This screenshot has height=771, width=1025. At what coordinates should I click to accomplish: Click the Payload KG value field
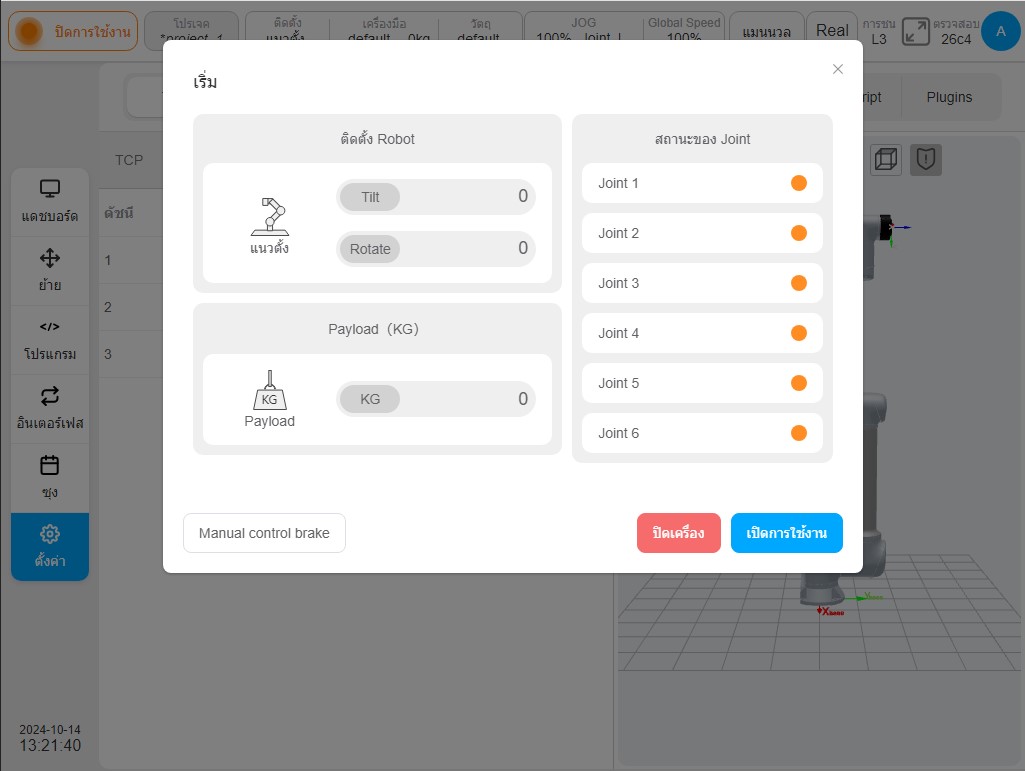click(436, 399)
